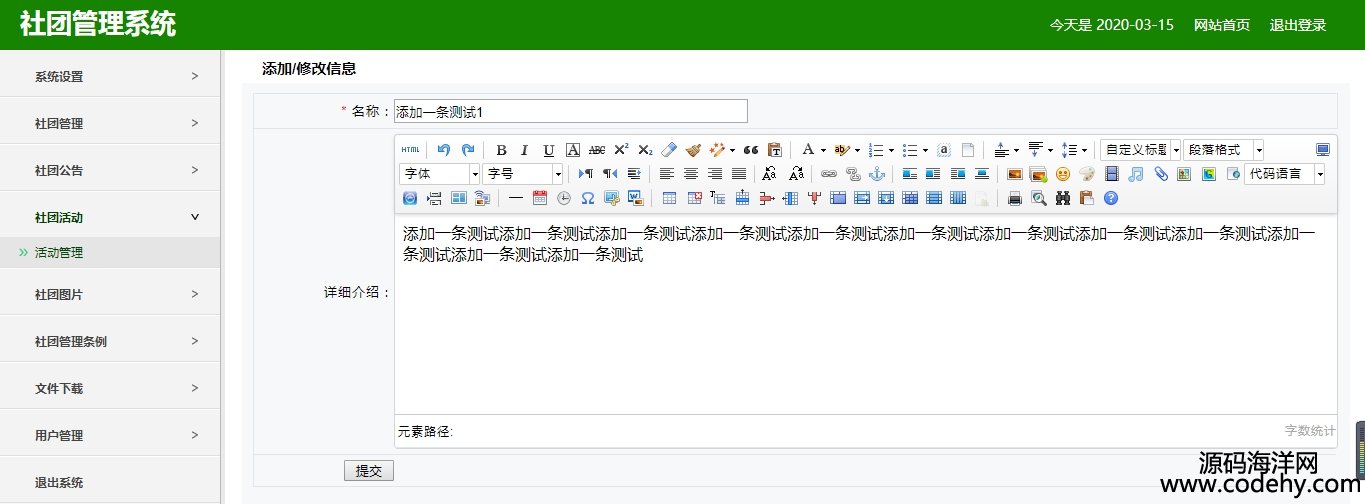This screenshot has height=504, width=1365.
Task: Insert emoticon using the smiley icon
Action: click(1063, 174)
